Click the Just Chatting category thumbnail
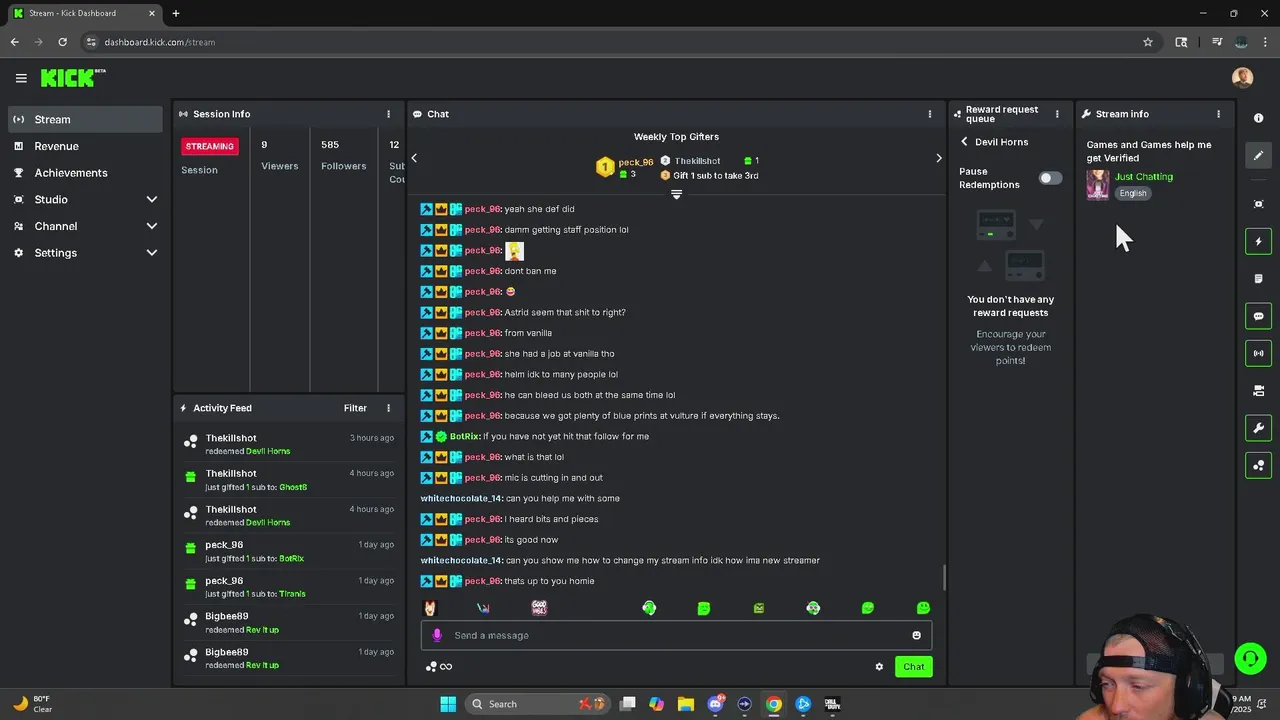This screenshot has height=720, width=1280. pyautogui.click(x=1098, y=185)
